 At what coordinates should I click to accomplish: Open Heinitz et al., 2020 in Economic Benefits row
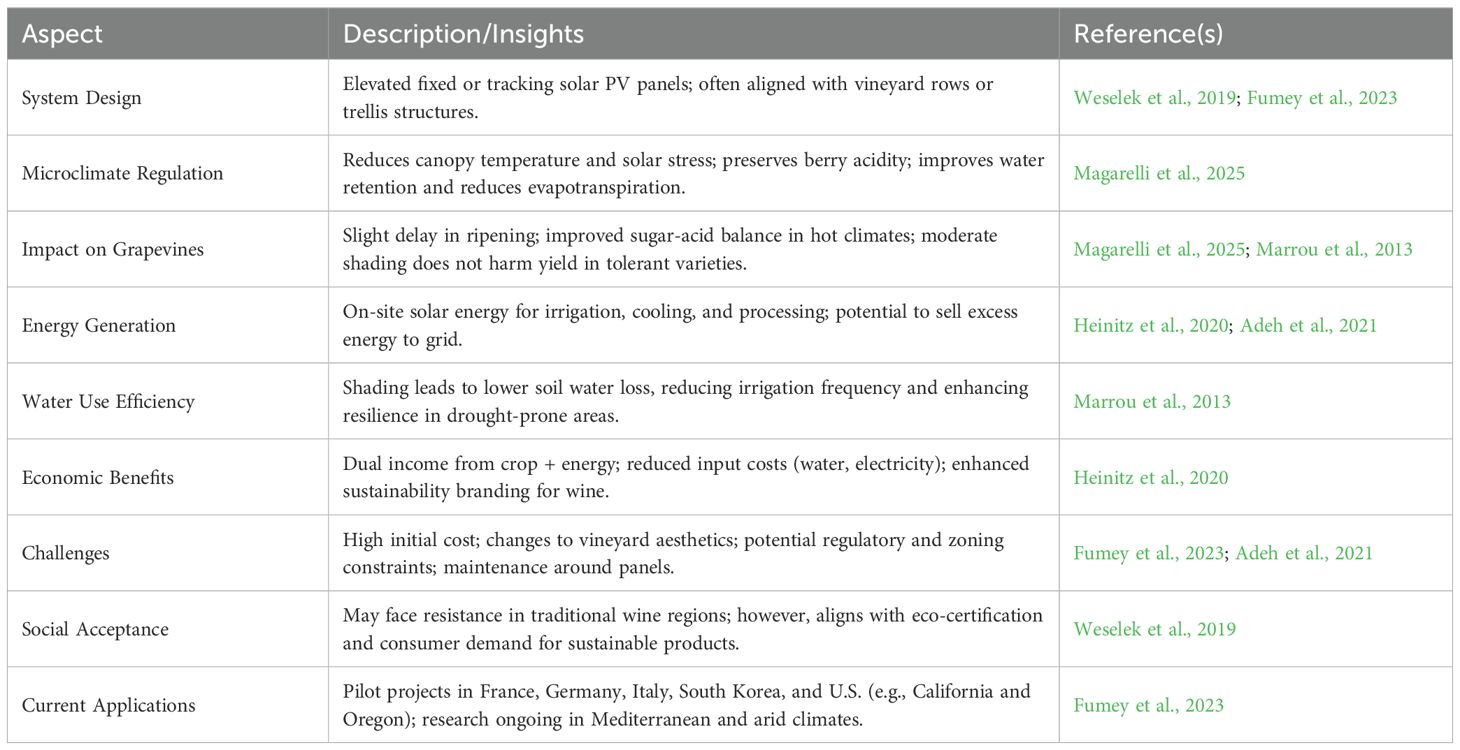[x=1151, y=477]
